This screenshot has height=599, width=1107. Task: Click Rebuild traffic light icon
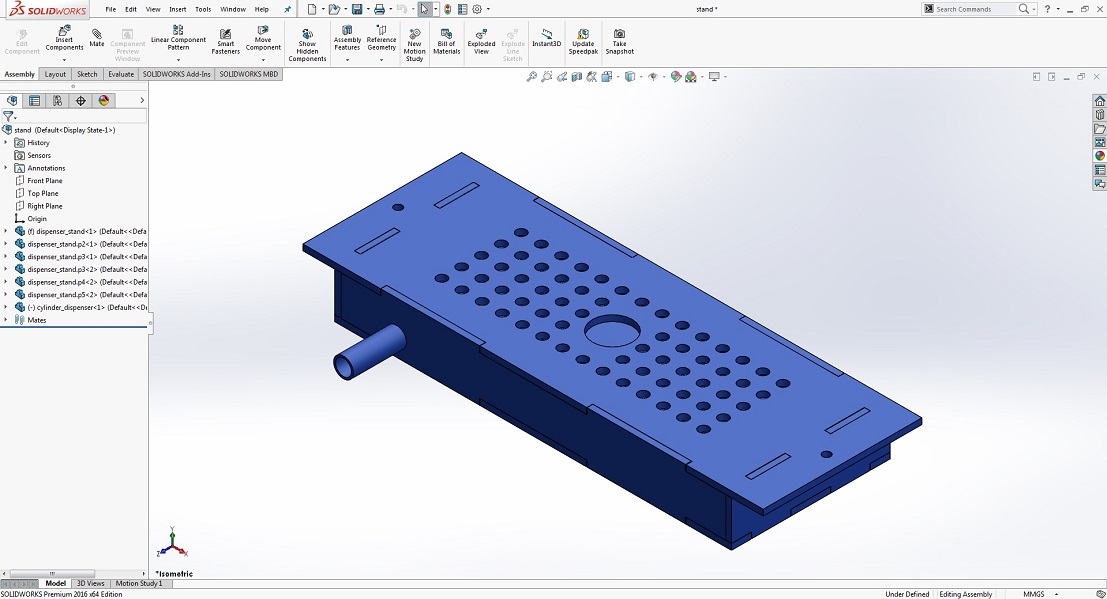coord(448,9)
